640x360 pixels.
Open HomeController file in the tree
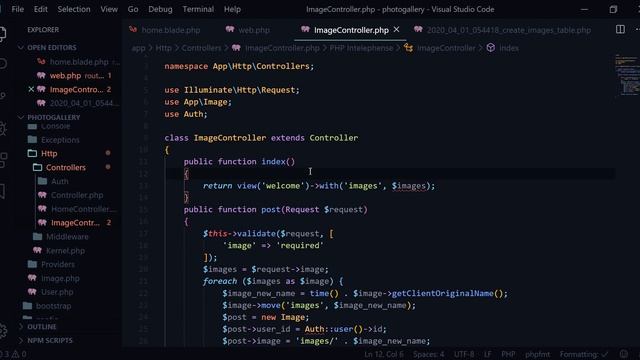tap(82, 209)
